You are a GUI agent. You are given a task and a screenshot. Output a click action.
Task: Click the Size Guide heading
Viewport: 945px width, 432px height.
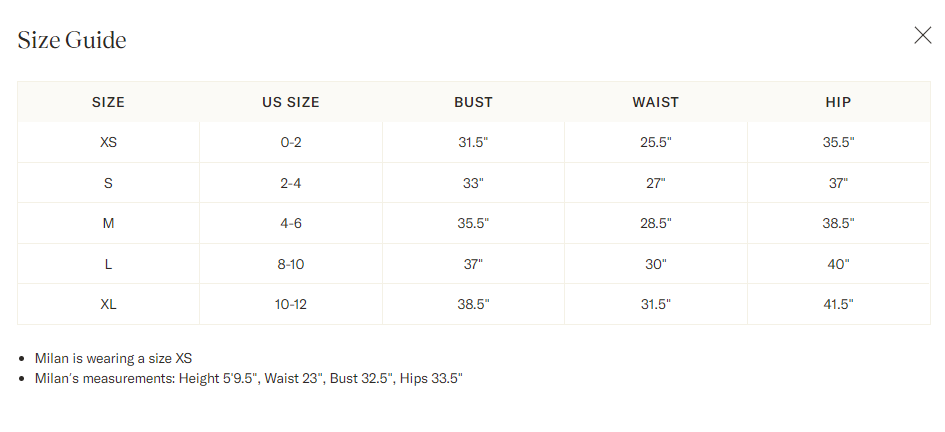click(x=72, y=40)
